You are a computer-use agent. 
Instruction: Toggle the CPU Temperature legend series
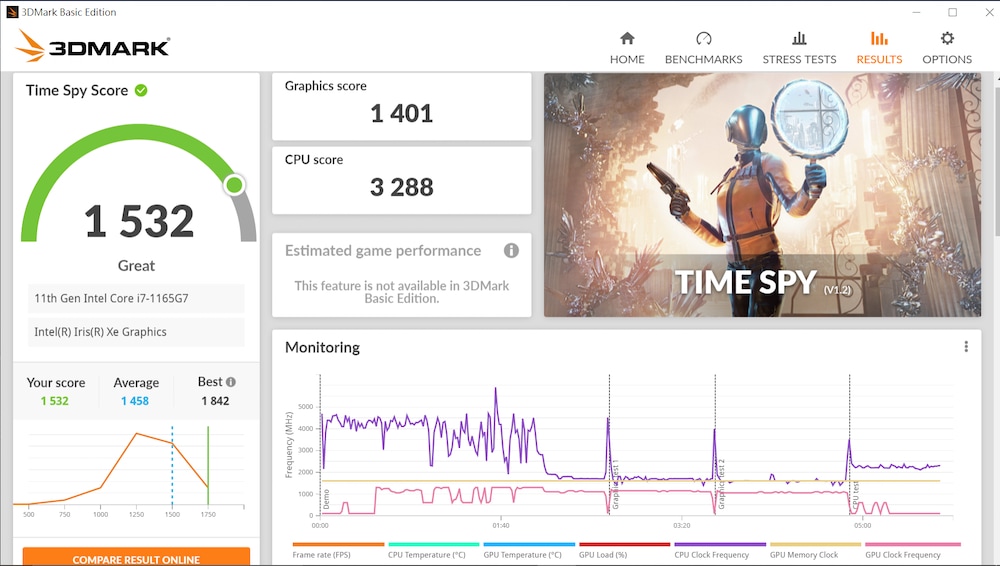[426, 554]
